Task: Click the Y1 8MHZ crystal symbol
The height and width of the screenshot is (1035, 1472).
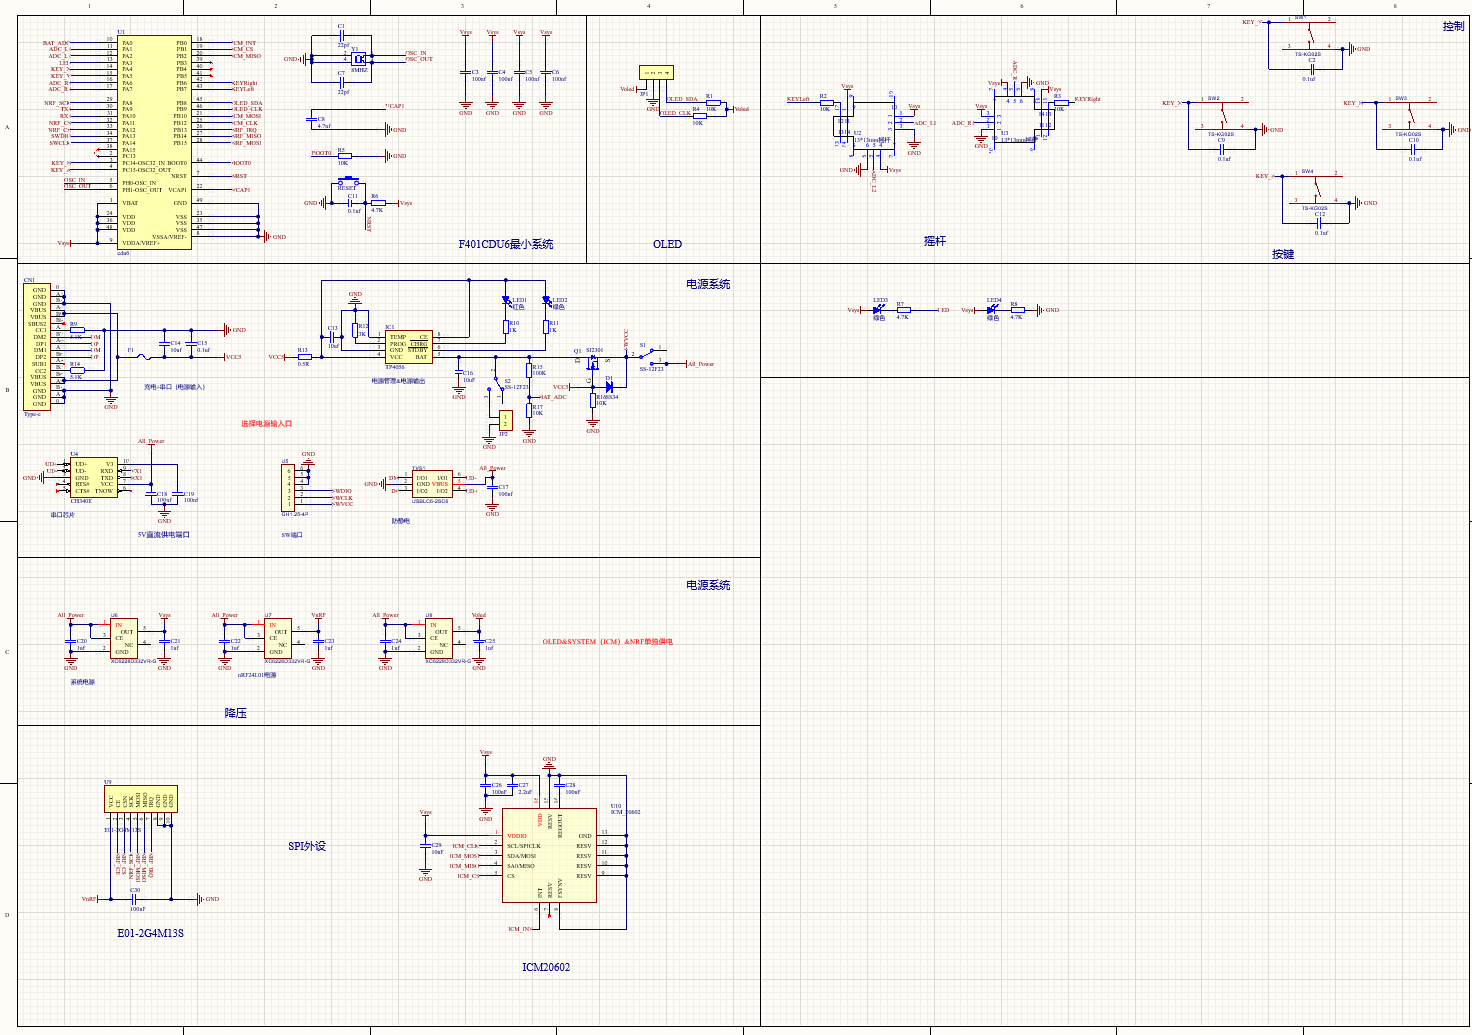Action: (359, 58)
